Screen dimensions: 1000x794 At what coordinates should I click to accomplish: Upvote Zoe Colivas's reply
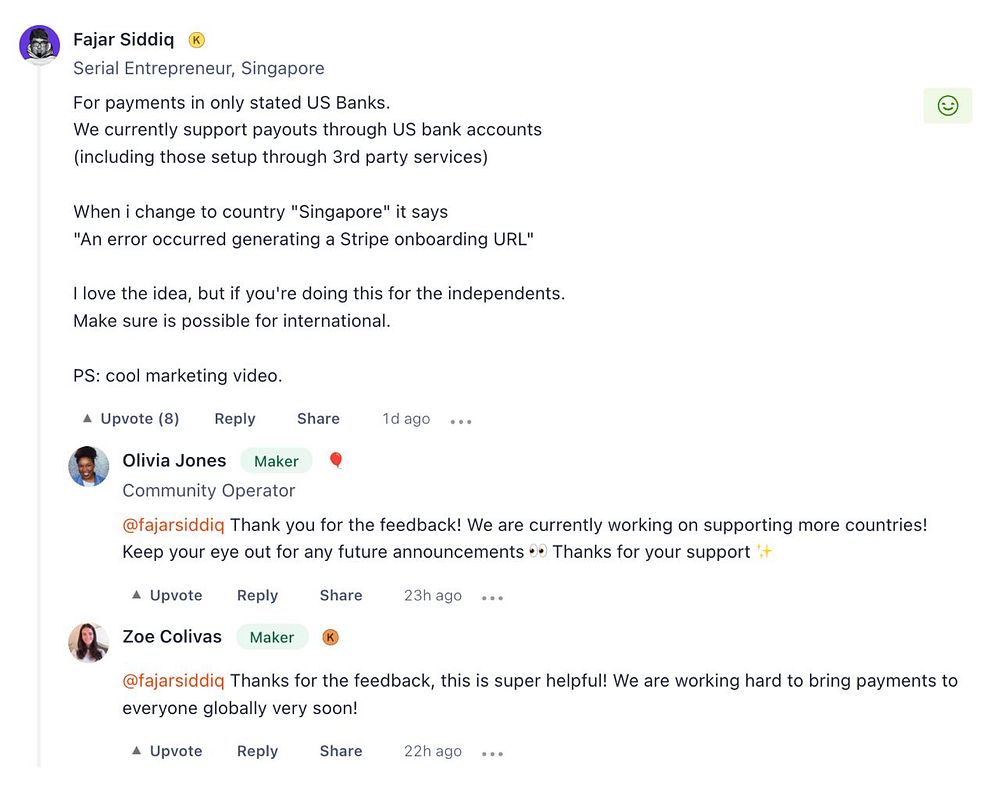tap(167, 751)
